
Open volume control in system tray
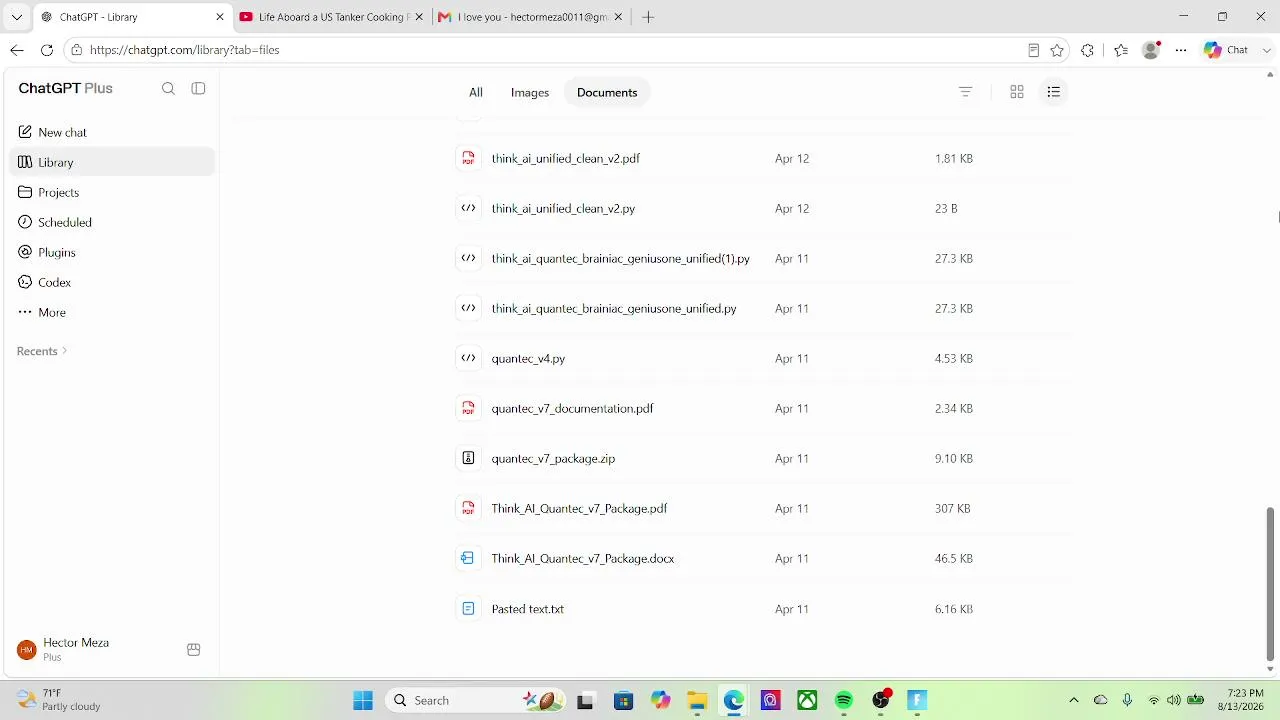(x=1173, y=701)
